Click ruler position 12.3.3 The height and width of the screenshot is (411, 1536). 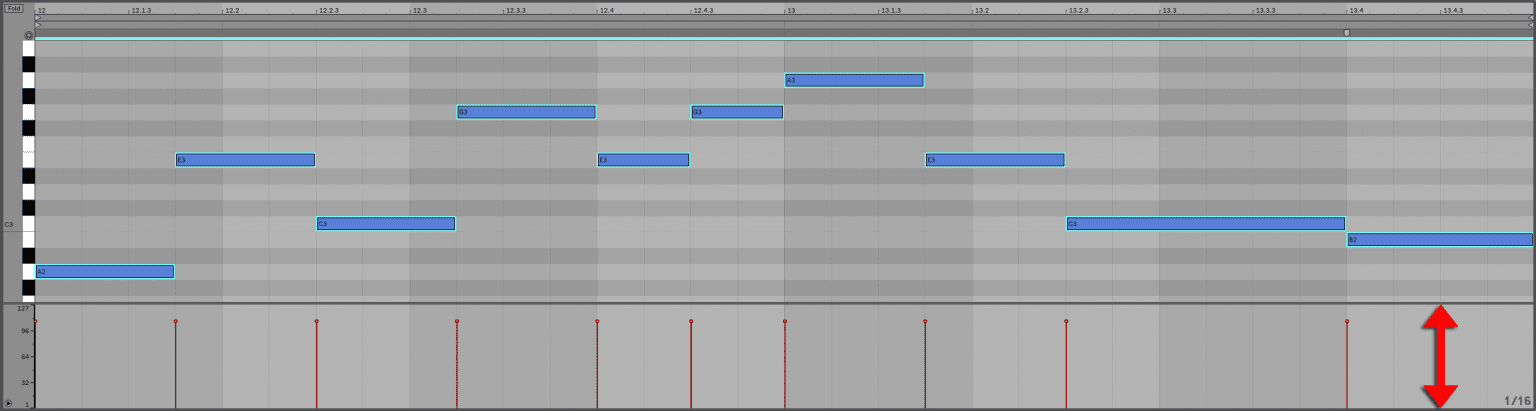pos(516,10)
